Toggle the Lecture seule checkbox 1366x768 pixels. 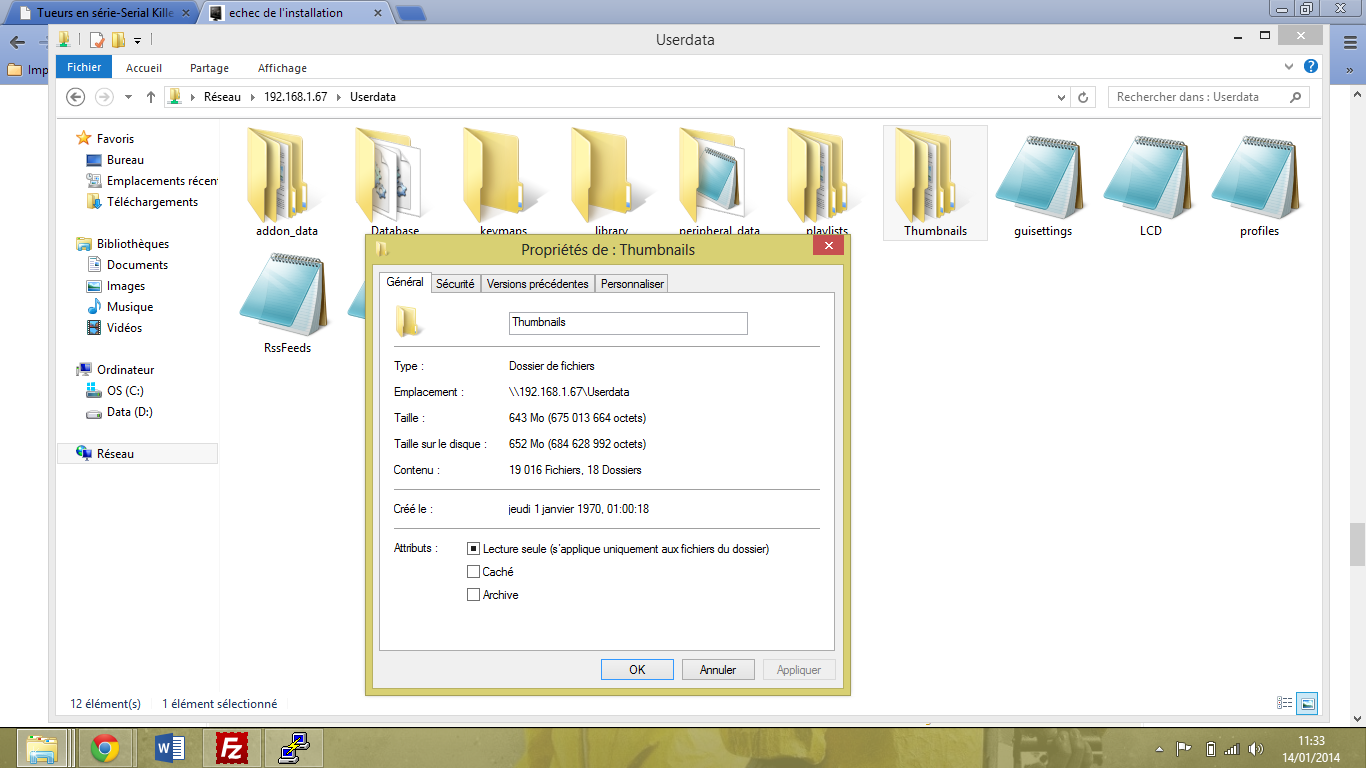(474, 549)
